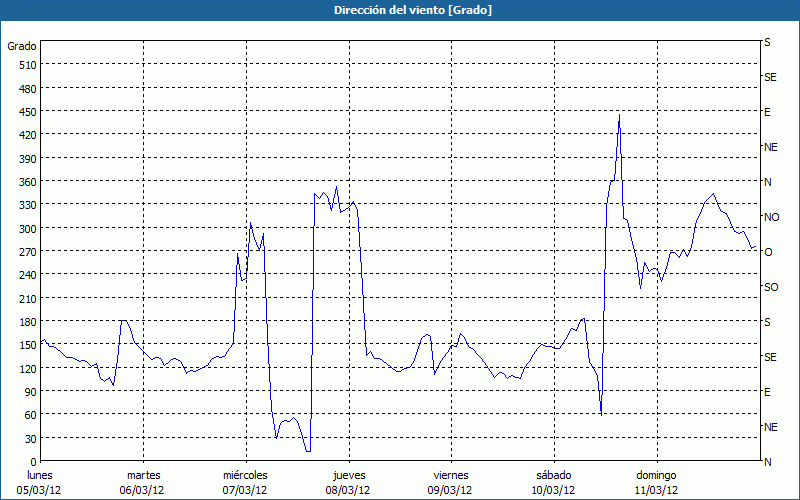The height and width of the screenshot is (500, 800).
Task: Select the domingo 11/03/12 date label
Action: pos(655,482)
